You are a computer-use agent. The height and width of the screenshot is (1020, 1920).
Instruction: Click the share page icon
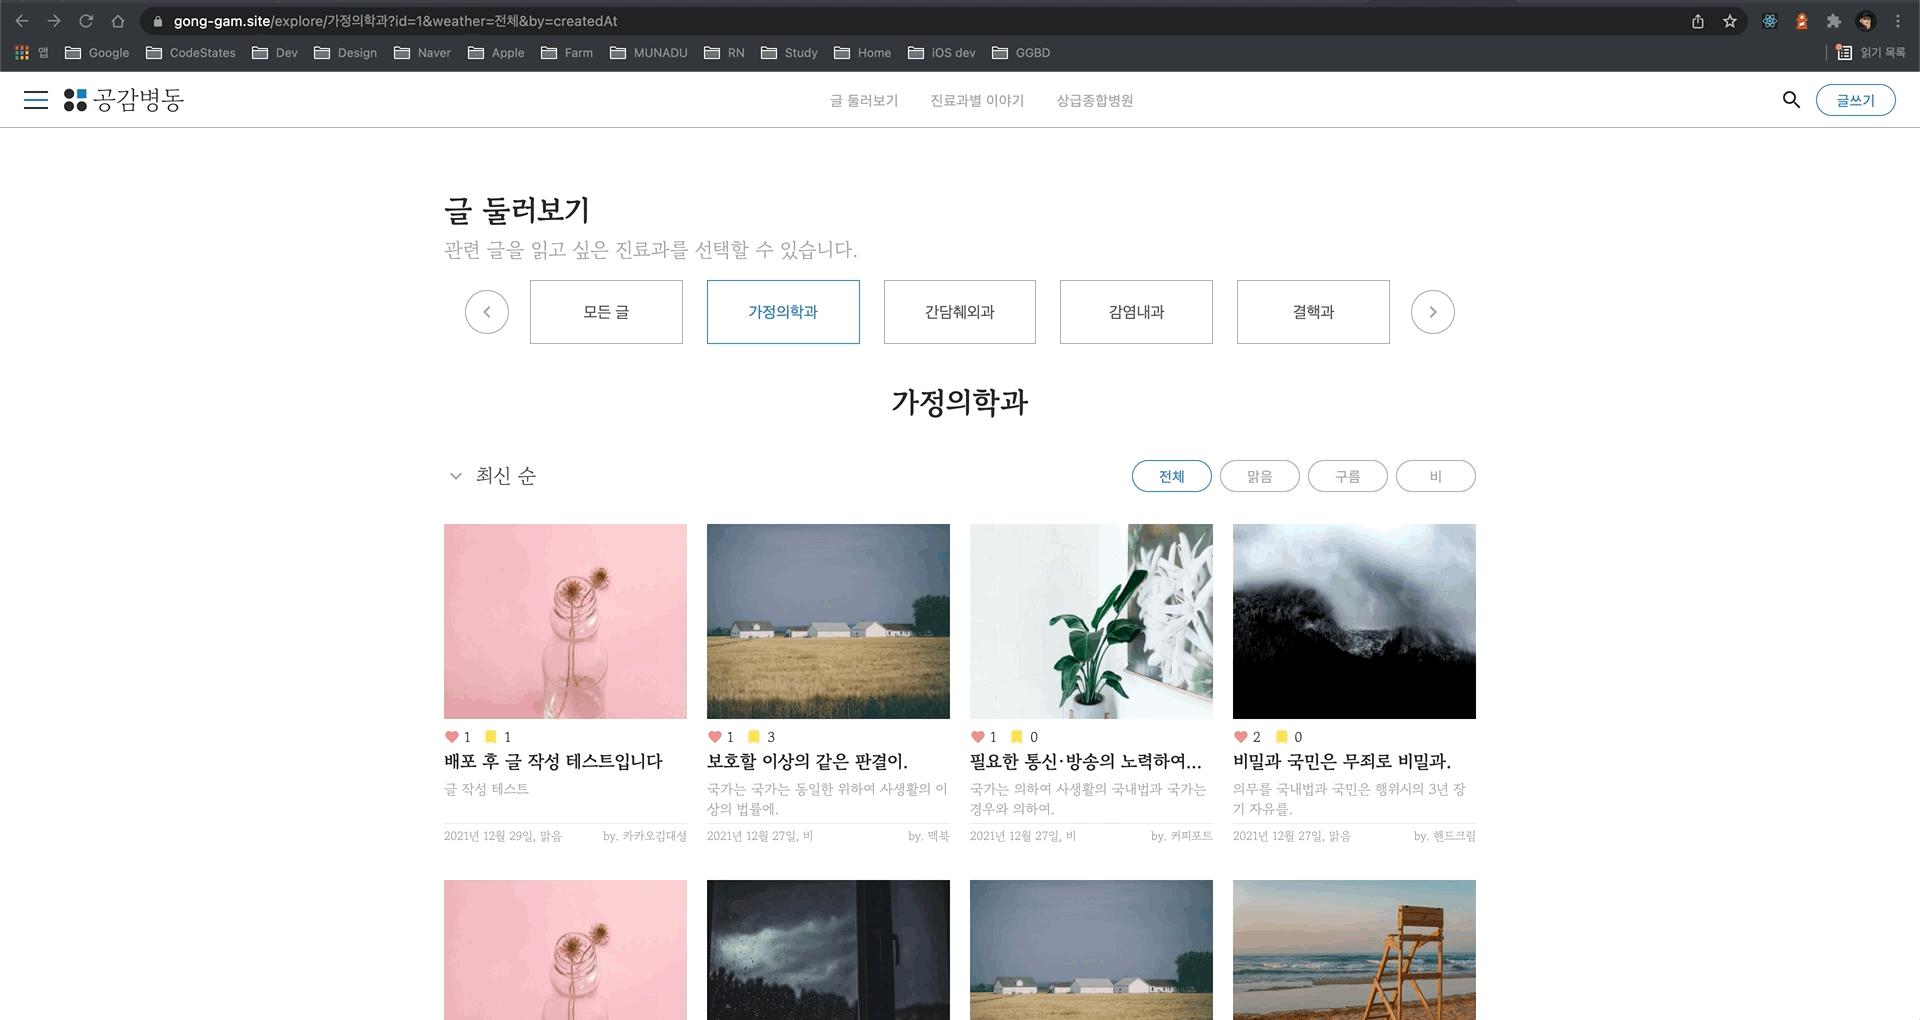pyautogui.click(x=1698, y=21)
